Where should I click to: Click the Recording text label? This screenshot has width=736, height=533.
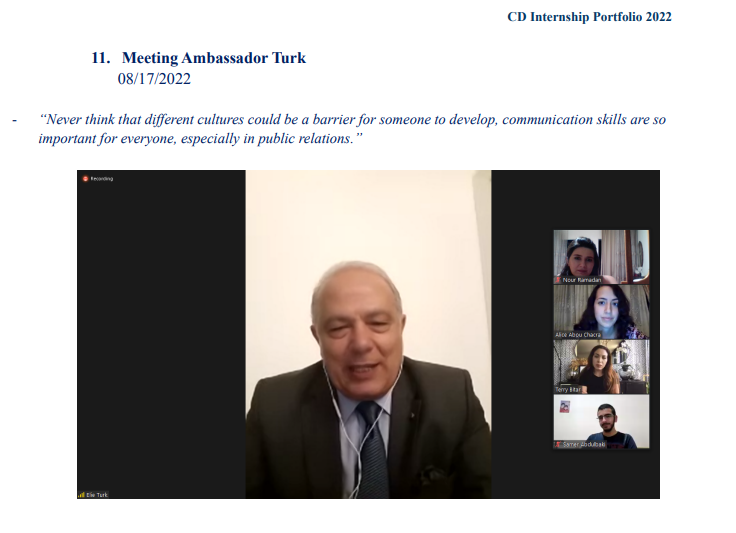click(x=102, y=179)
